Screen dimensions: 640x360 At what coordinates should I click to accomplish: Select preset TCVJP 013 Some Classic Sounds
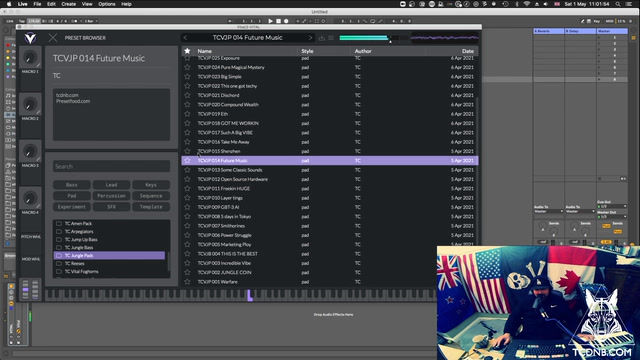(330, 170)
